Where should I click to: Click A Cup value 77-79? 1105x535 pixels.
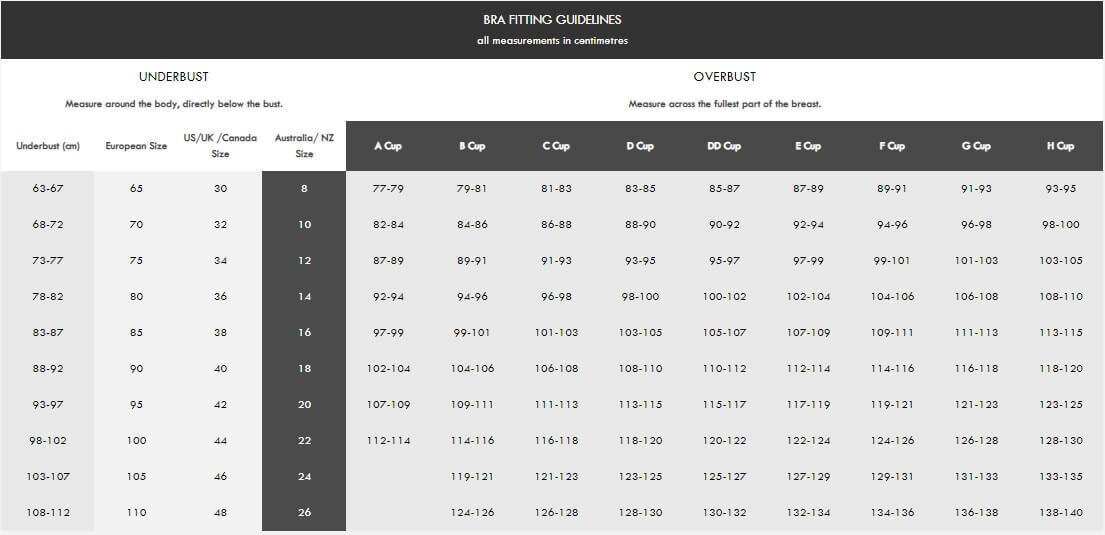pyautogui.click(x=388, y=189)
